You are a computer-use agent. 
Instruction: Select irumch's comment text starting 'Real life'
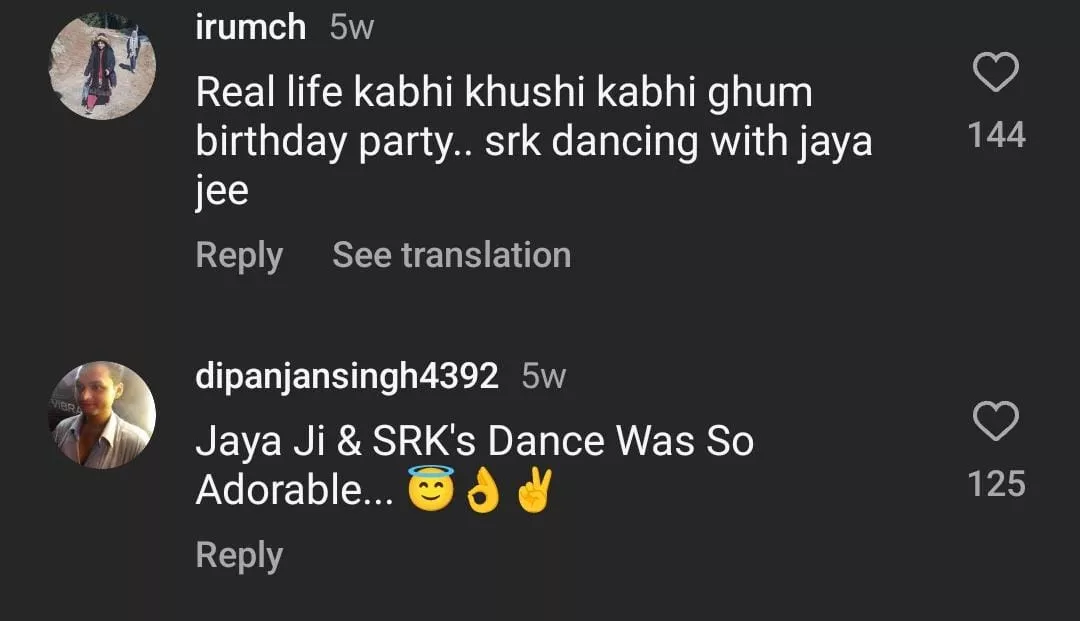[x=504, y=93]
